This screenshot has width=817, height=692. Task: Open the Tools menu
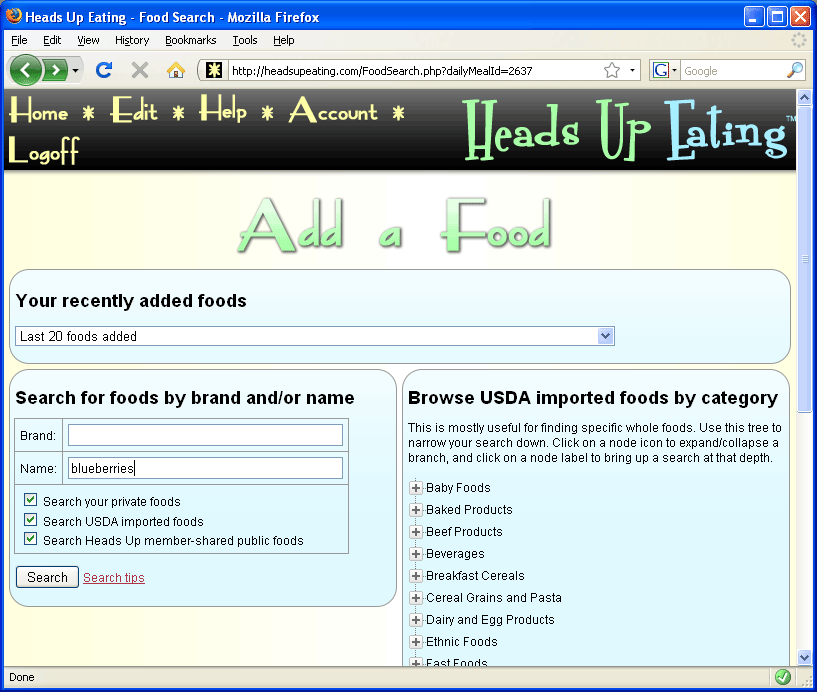point(245,40)
